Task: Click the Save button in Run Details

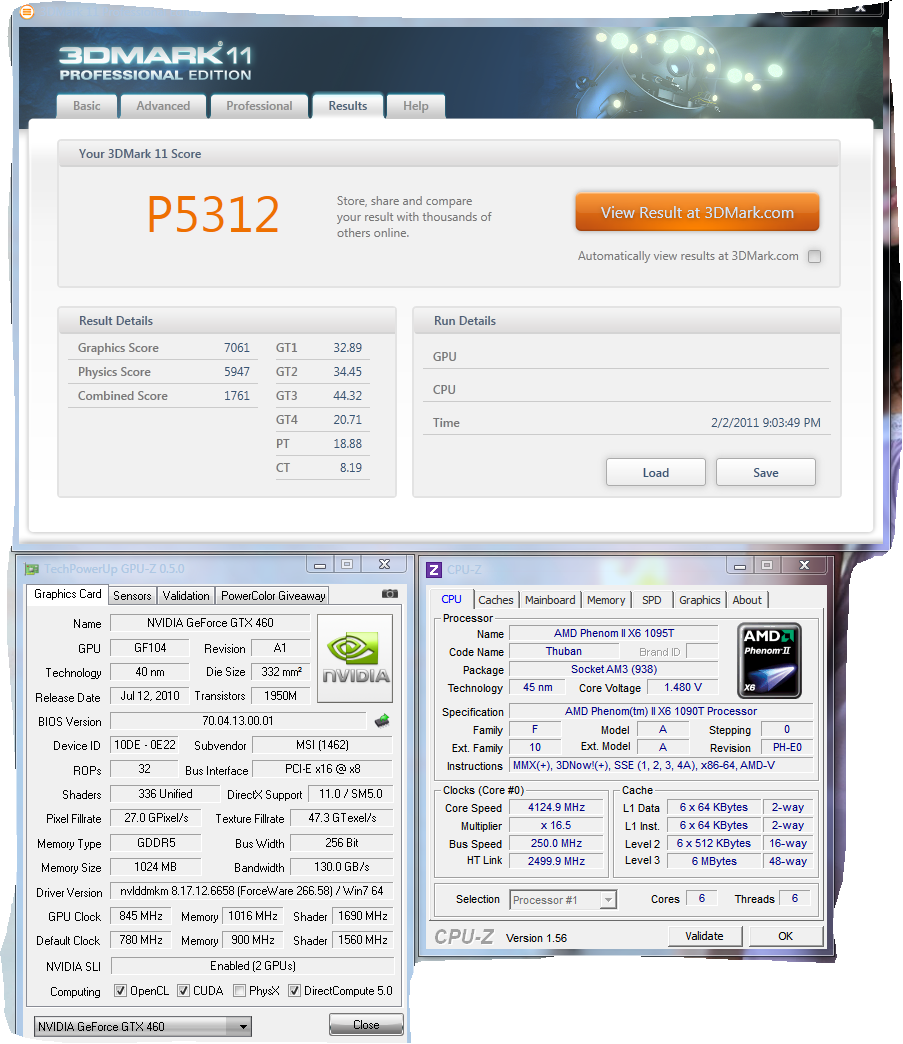Action: pos(766,472)
